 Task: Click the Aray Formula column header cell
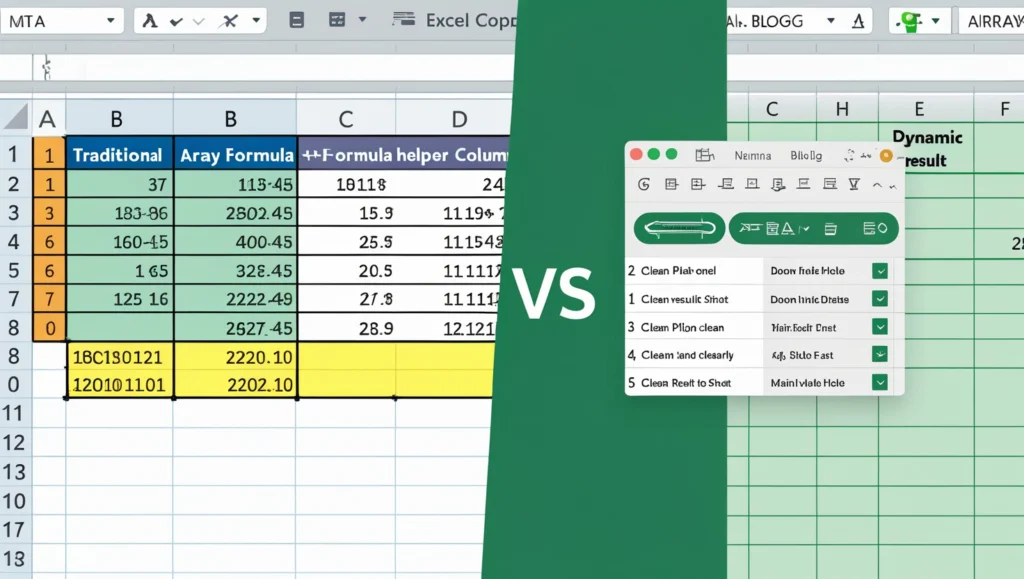(236, 155)
